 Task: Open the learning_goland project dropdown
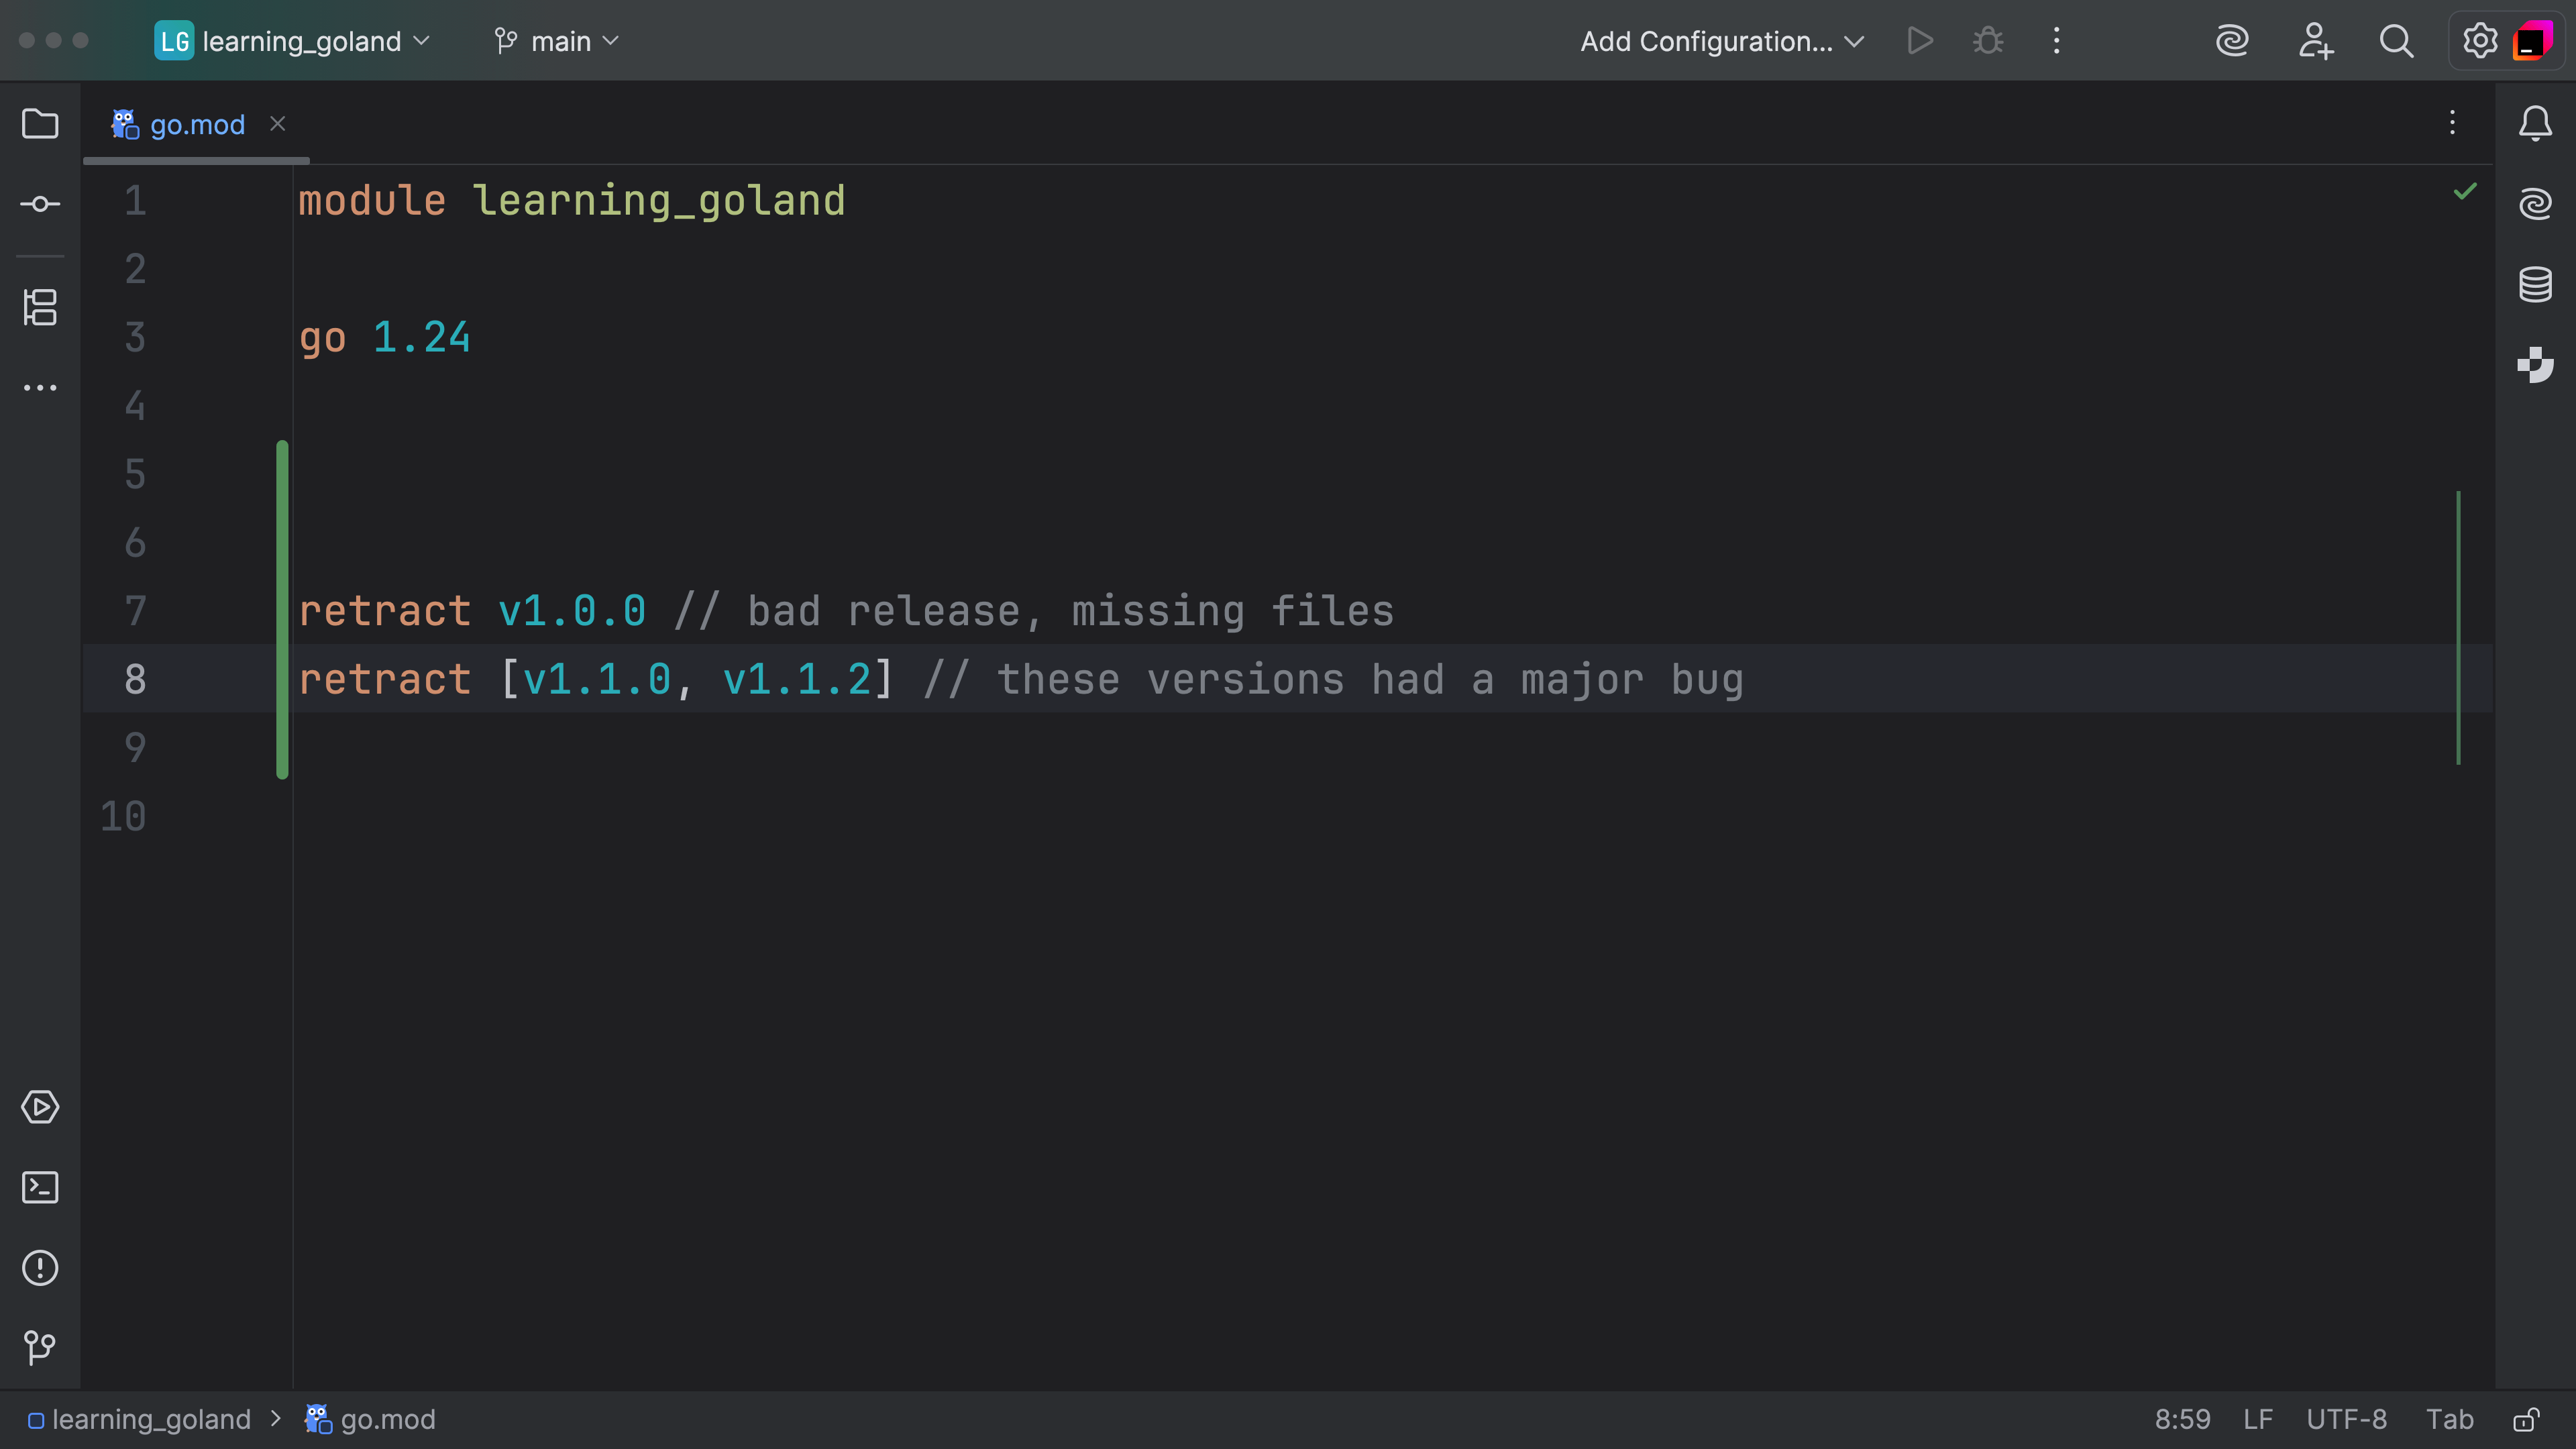coord(293,41)
